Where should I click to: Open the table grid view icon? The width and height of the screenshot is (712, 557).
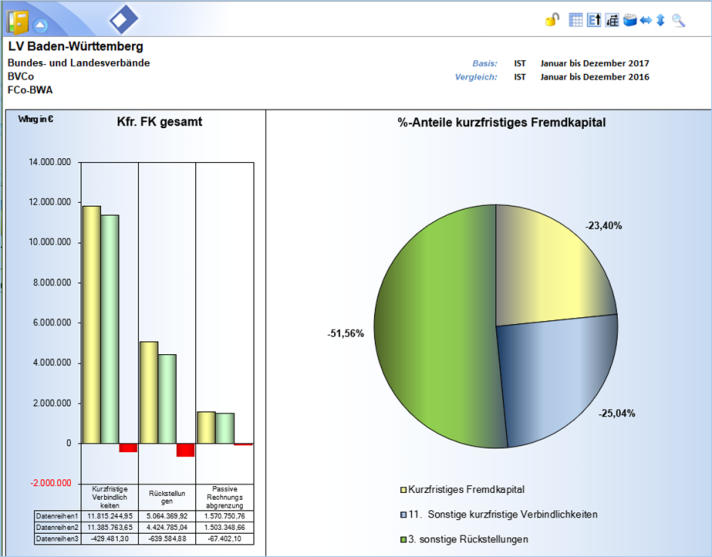[x=576, y=20]
